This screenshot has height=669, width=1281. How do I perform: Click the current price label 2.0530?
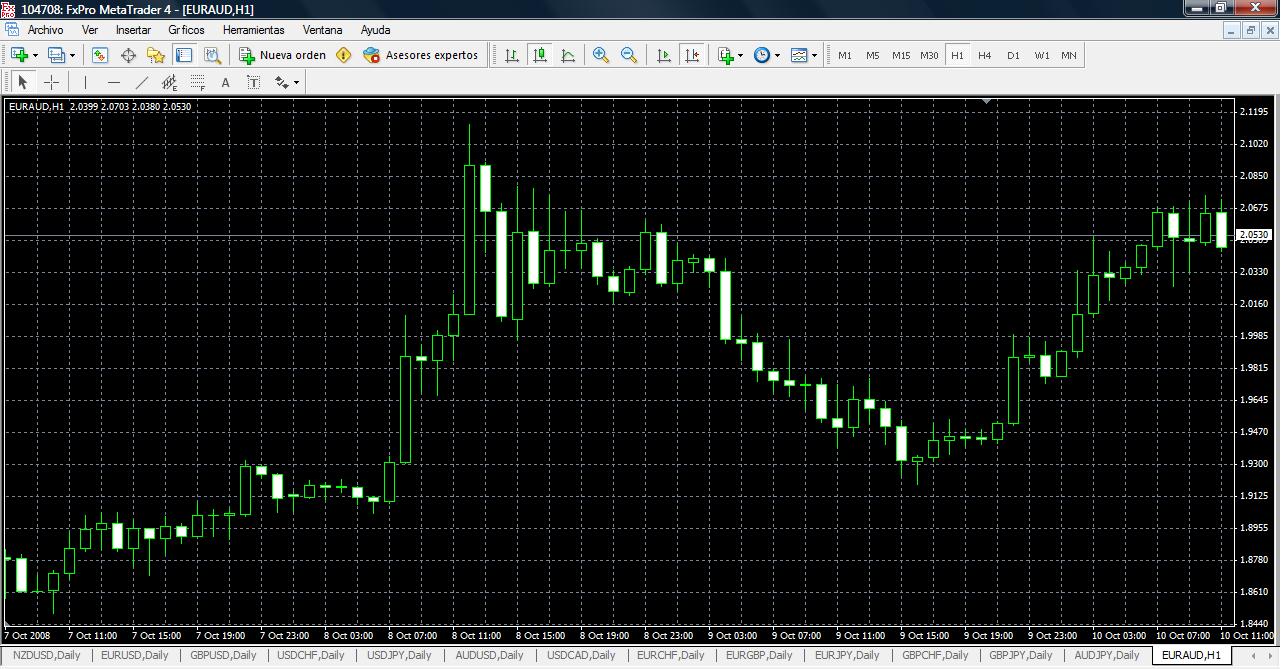click(1254, 235)
